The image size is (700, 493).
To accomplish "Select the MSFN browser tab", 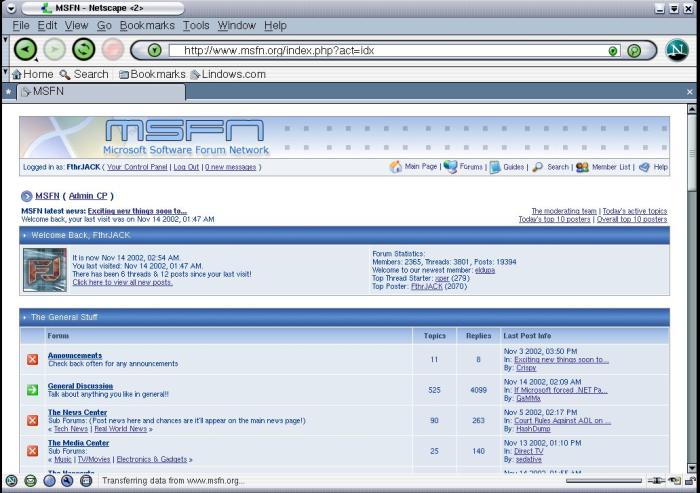I will point(101,92).
